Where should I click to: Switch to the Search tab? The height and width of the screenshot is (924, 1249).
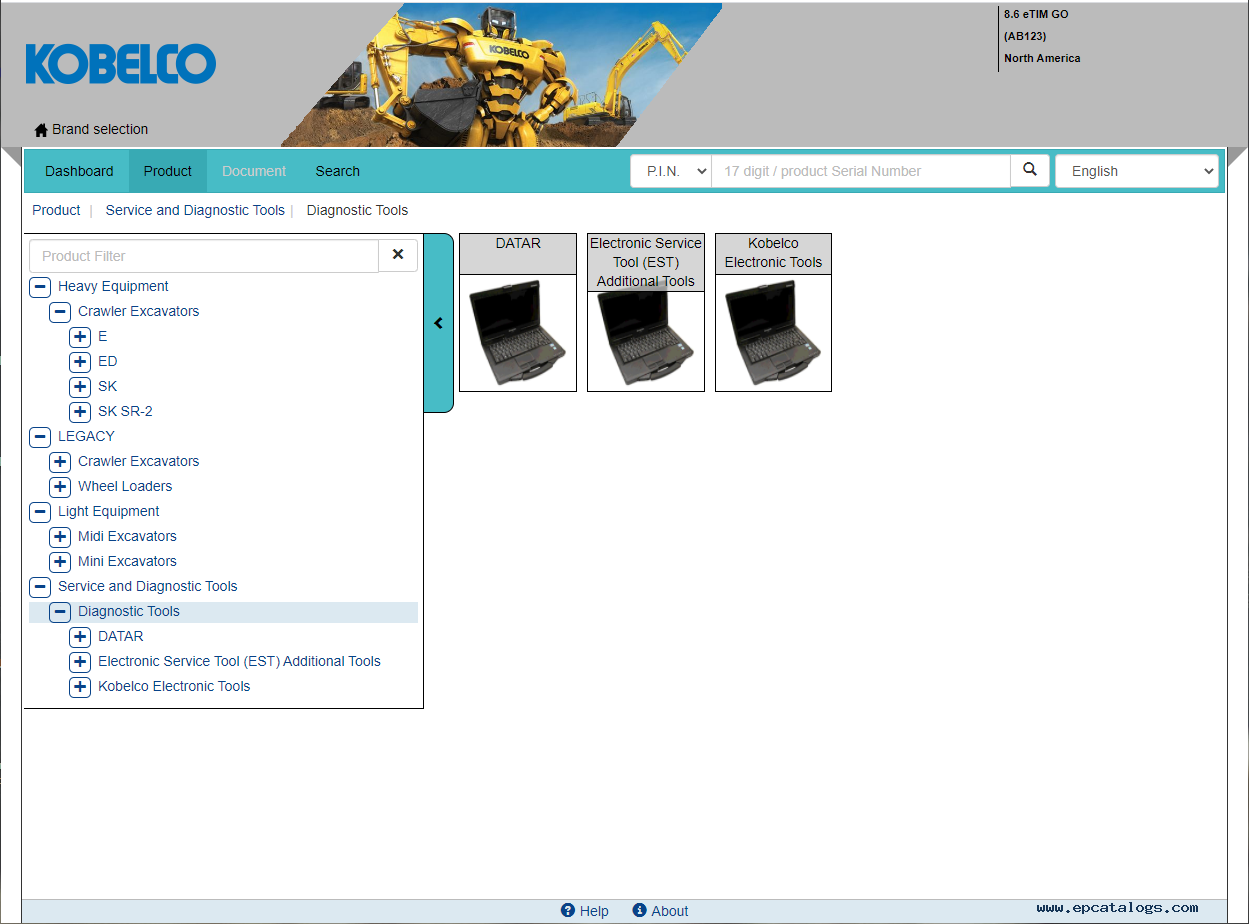point(337,171)
